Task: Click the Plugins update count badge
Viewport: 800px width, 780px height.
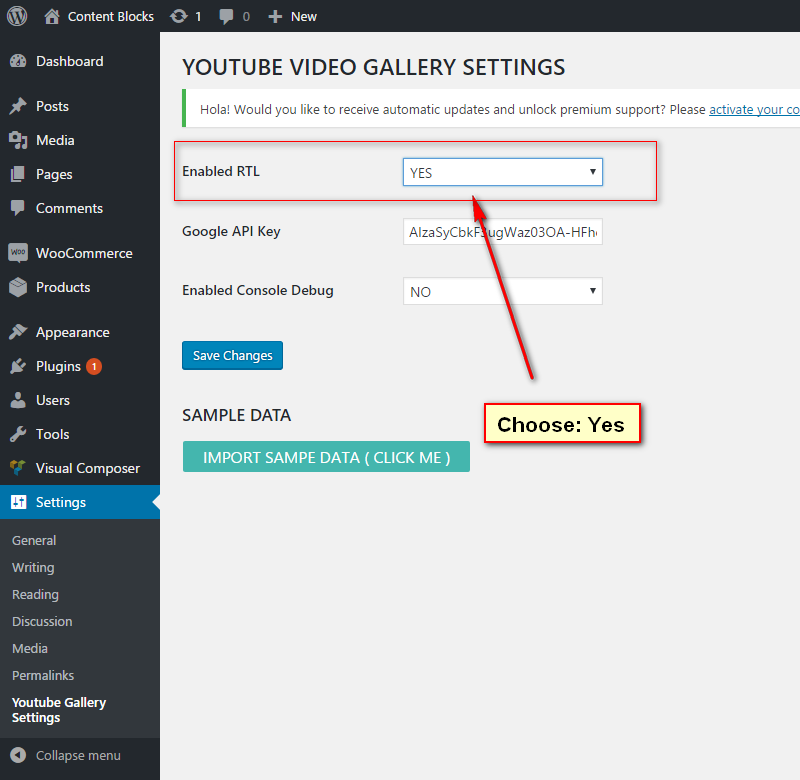Action: click(x=94, y=366)
